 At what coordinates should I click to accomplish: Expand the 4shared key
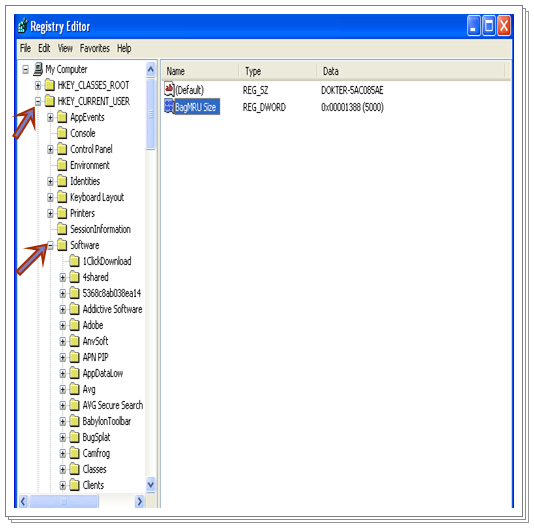click(x=63, y=278)
